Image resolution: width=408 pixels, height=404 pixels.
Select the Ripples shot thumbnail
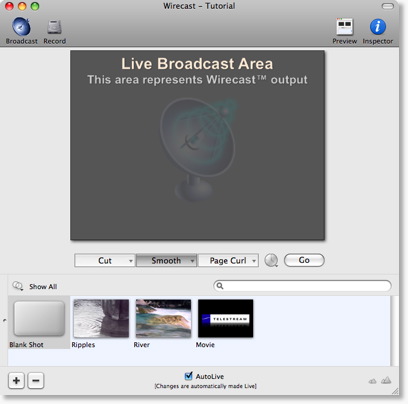click(101, 318)
